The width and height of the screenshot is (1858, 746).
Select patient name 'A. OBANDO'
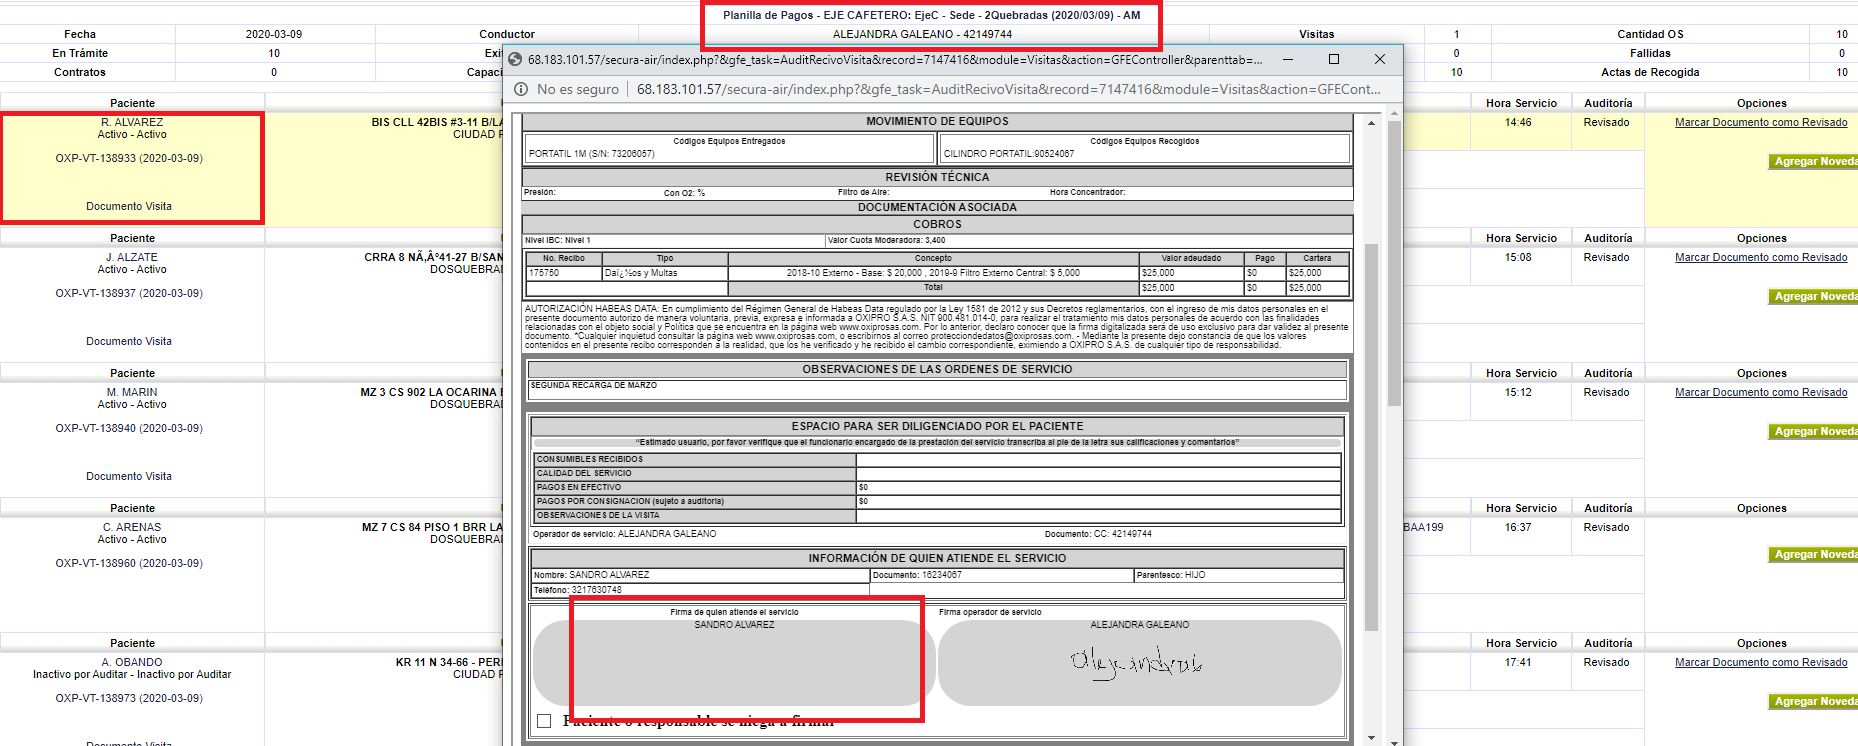132,662
